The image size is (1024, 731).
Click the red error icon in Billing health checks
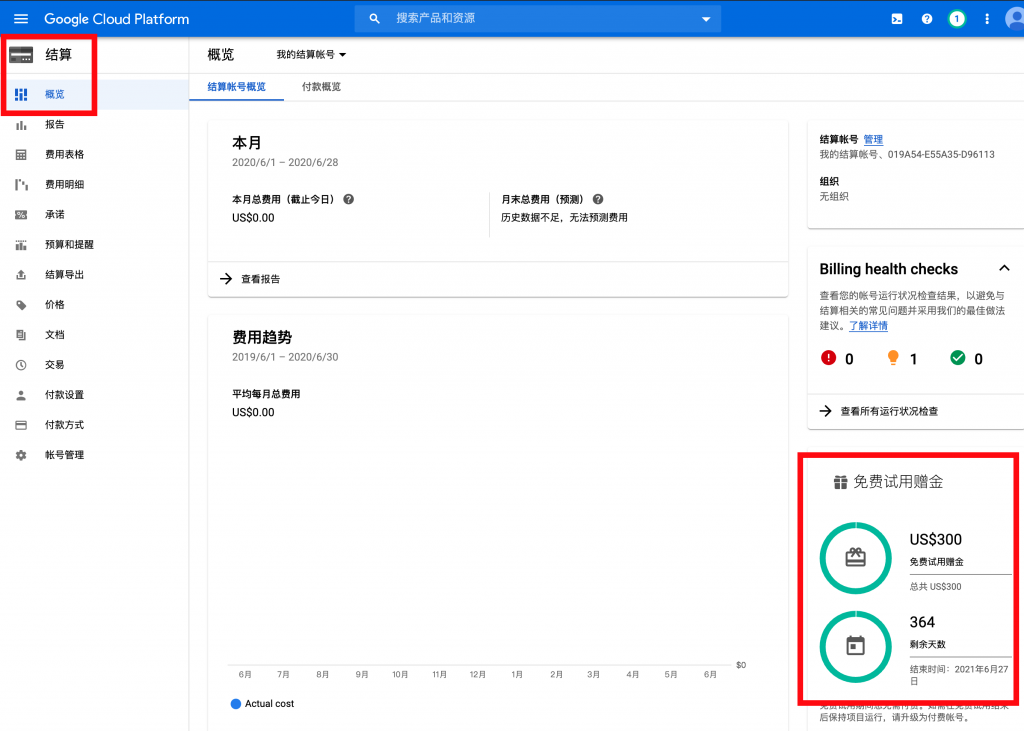828,358
